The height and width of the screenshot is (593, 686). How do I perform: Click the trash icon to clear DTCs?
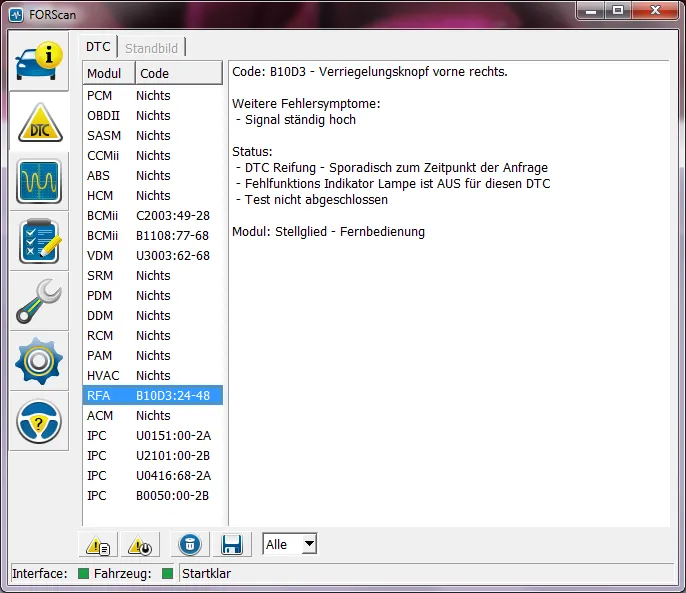(190, 545)
